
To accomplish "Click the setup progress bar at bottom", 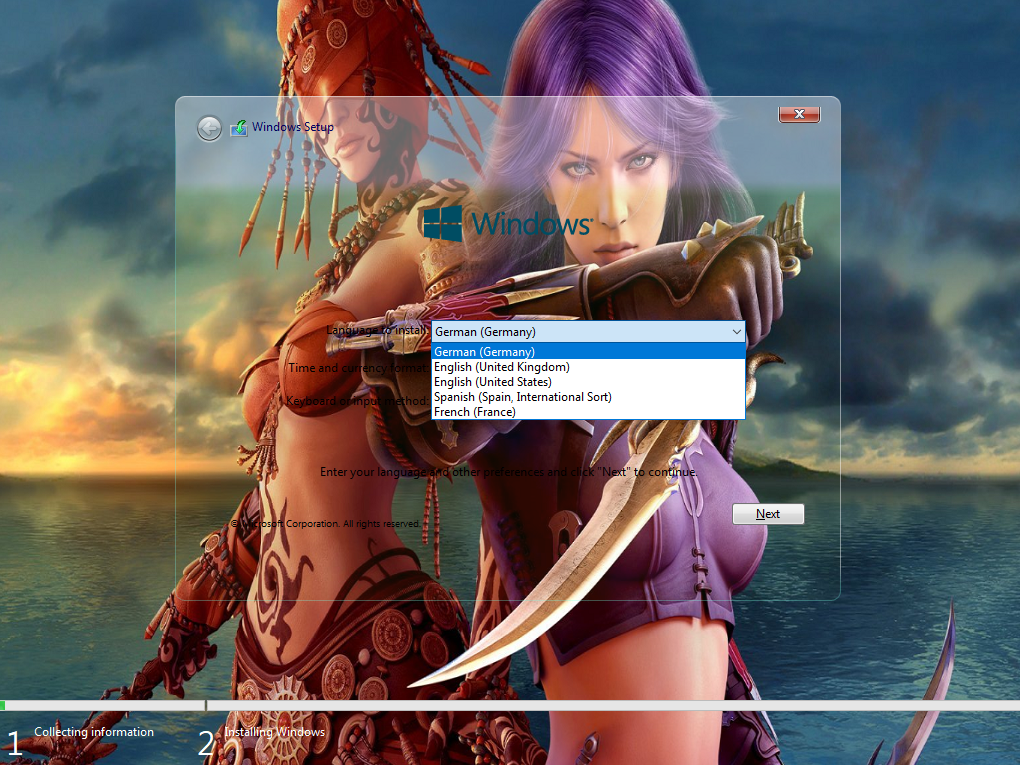I will pos(510,705).
